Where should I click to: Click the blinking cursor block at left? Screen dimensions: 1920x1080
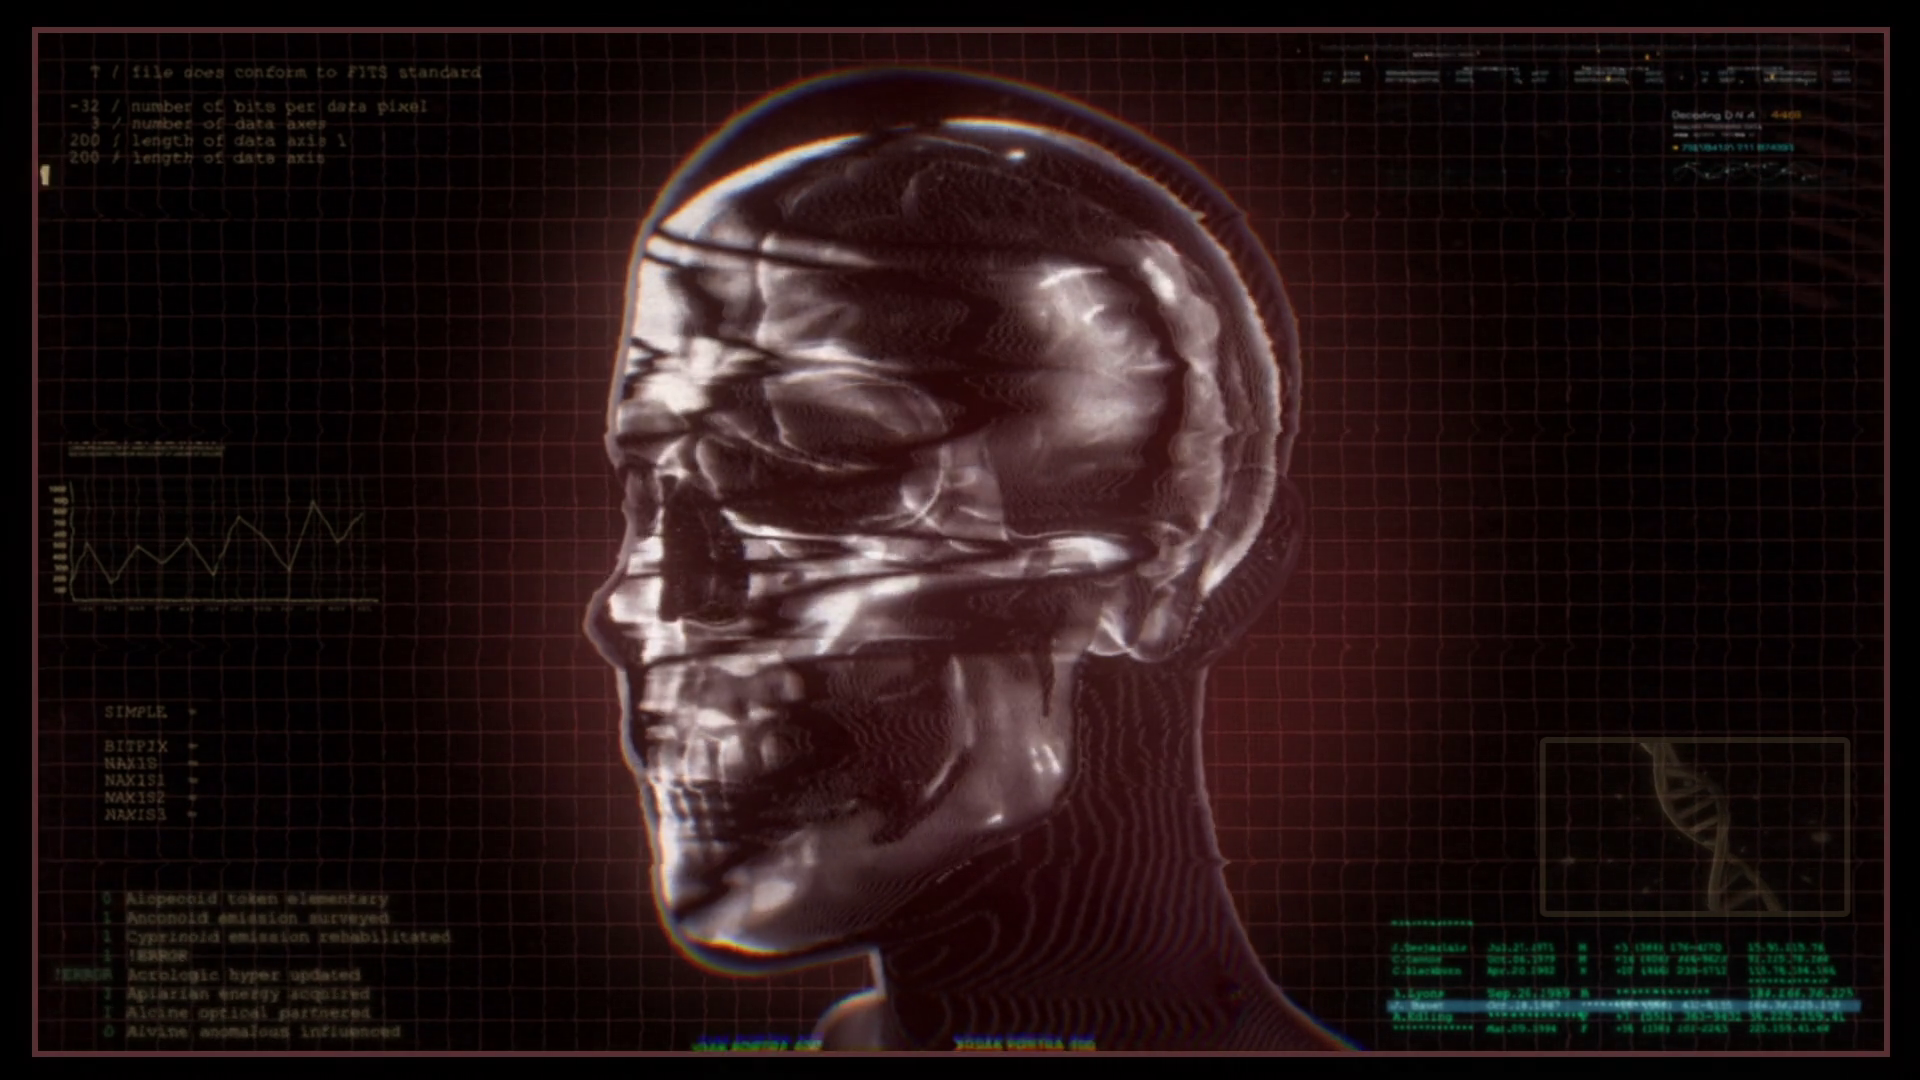click(45, 176)
